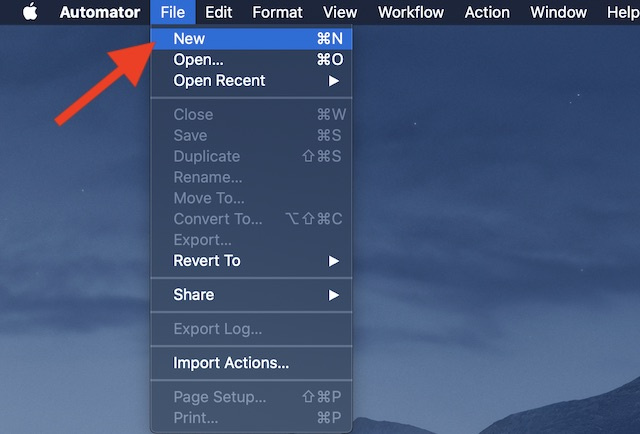Open the Window menu
The height and width of the screenshot is (434, 640).
coord(558,13)
